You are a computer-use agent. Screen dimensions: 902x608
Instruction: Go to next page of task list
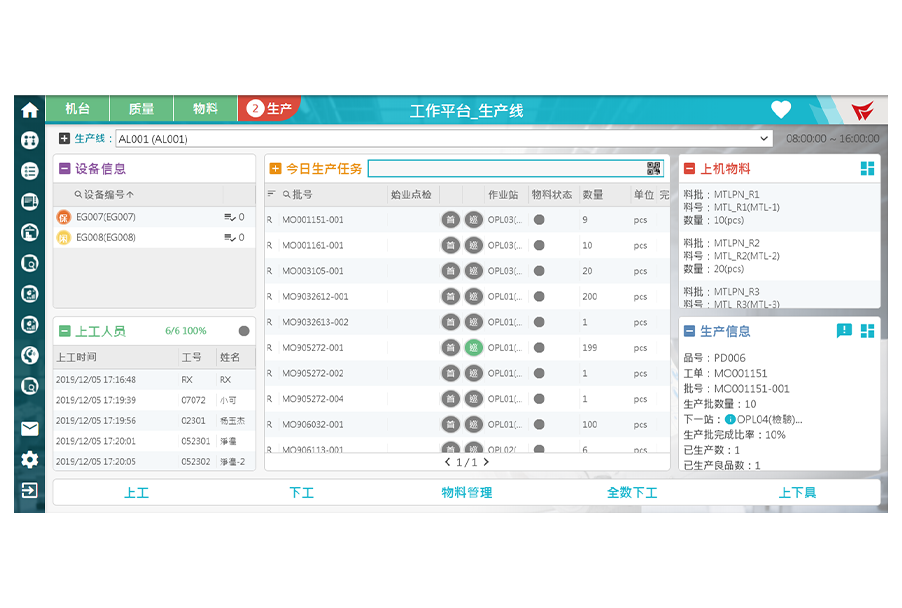click(486, 462)
